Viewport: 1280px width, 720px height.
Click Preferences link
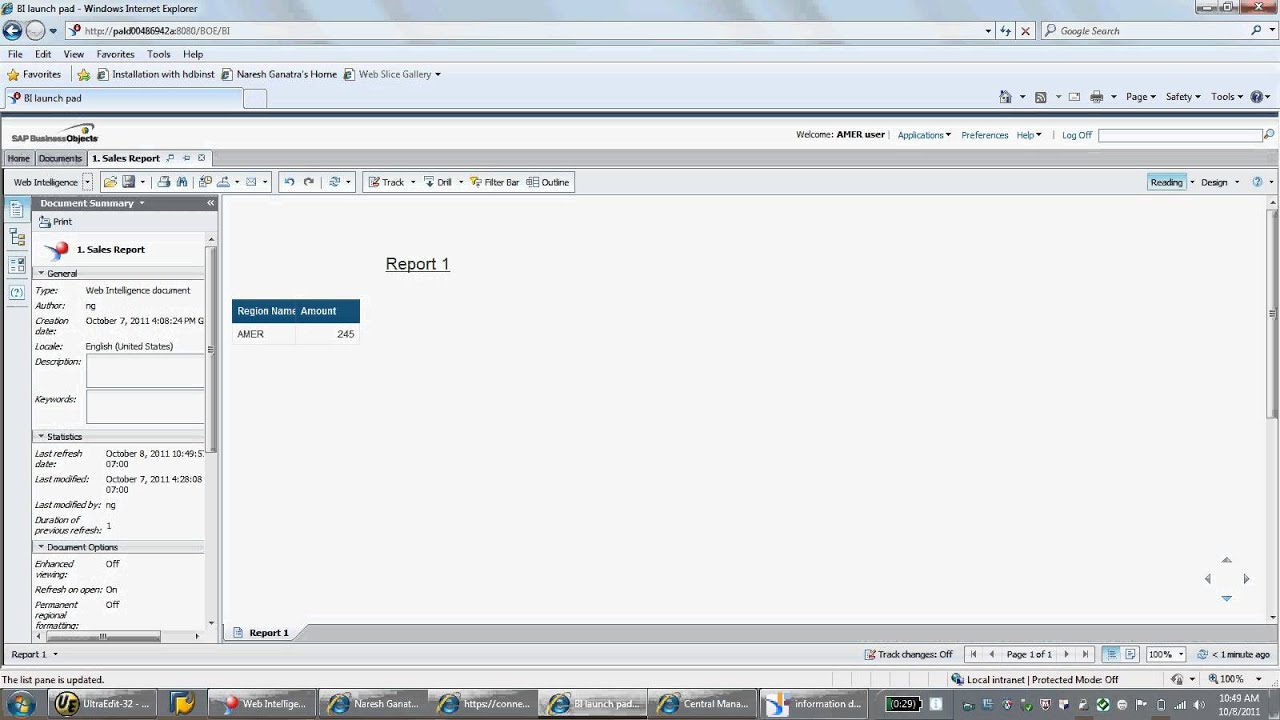pyautogui.click(x=985, y=135)
